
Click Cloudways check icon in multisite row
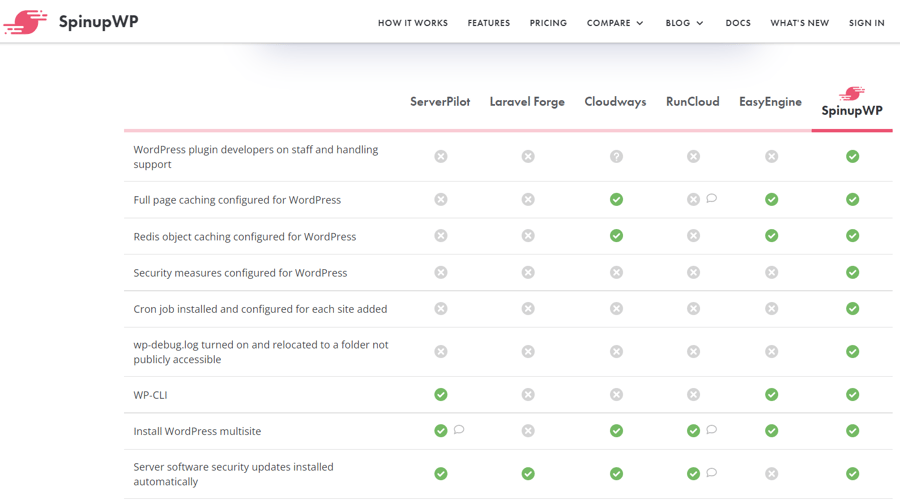click(x=616, y=431)
